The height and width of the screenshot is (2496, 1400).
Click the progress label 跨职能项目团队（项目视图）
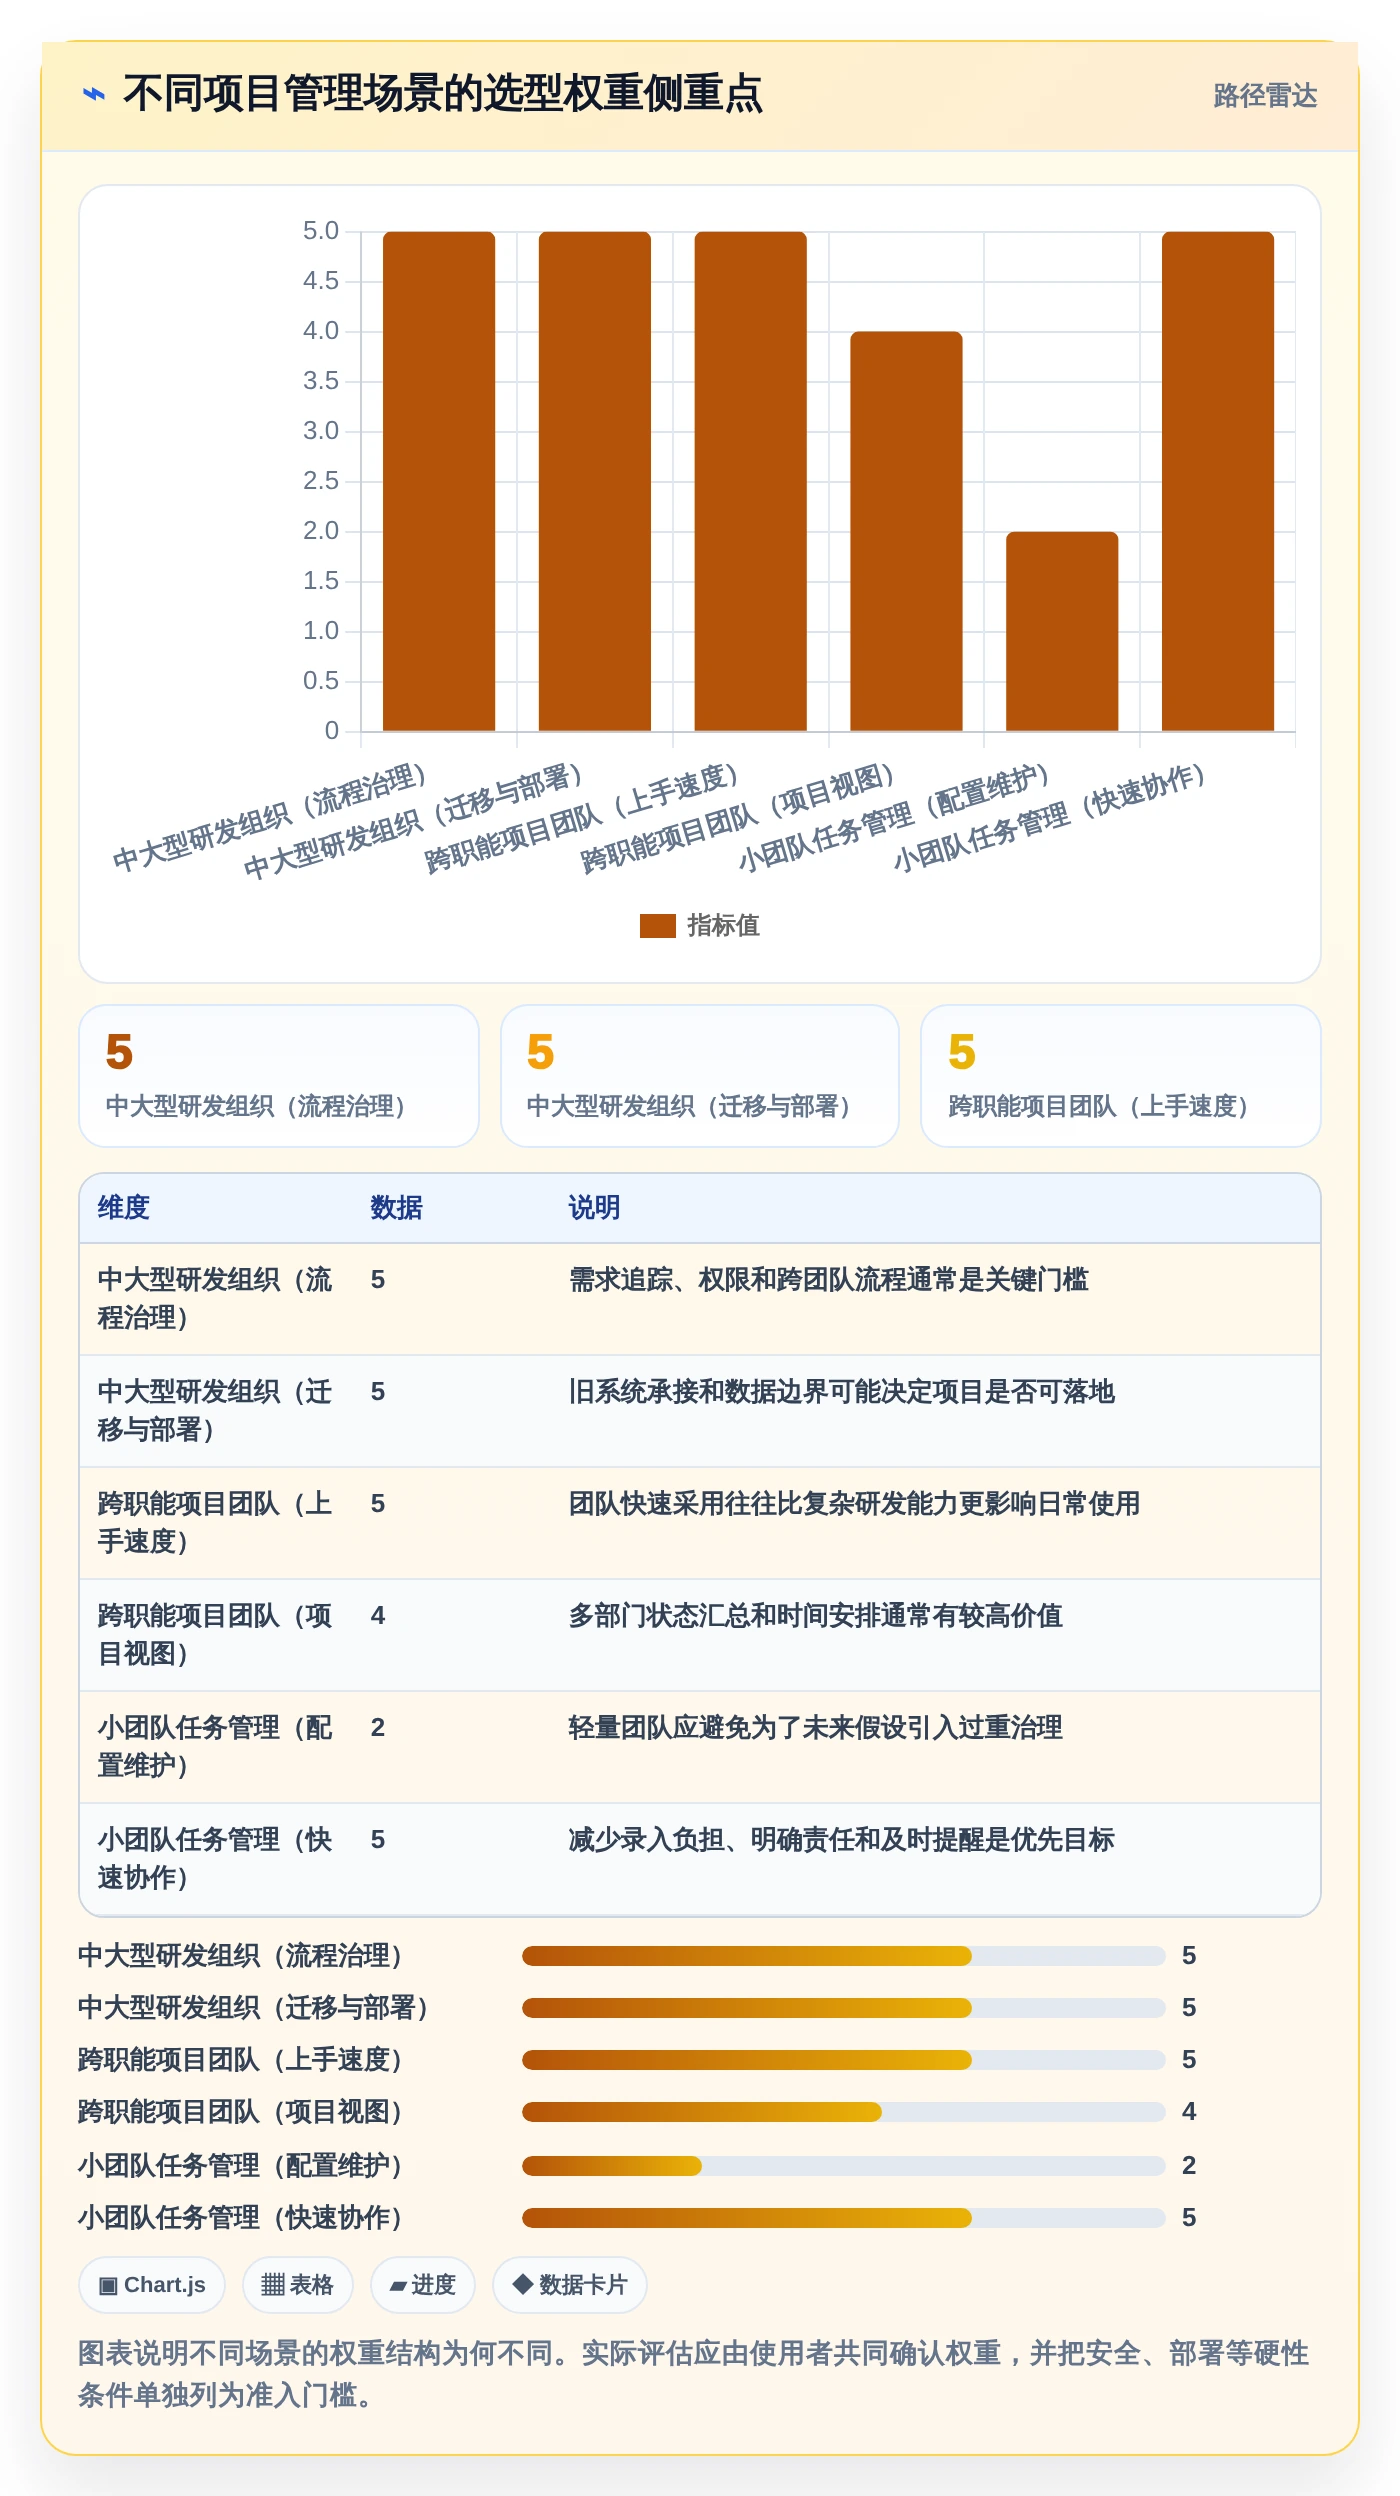click(240, 2112)
